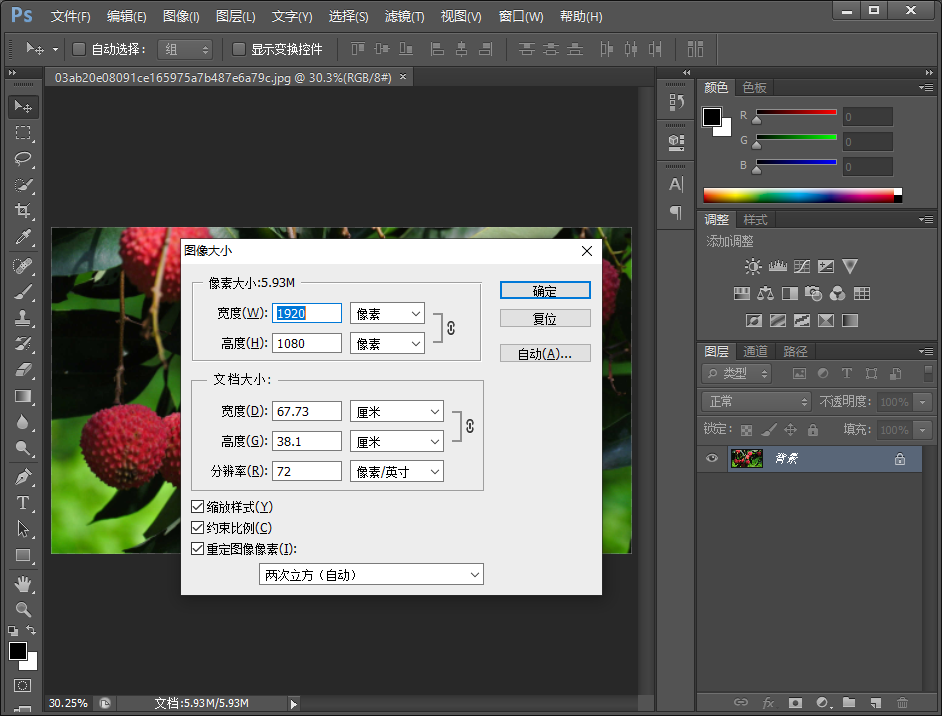Click the Brightness/Contrast adjustment icon
The height and width of the screenshot is (716, 942).
[753, 267]
